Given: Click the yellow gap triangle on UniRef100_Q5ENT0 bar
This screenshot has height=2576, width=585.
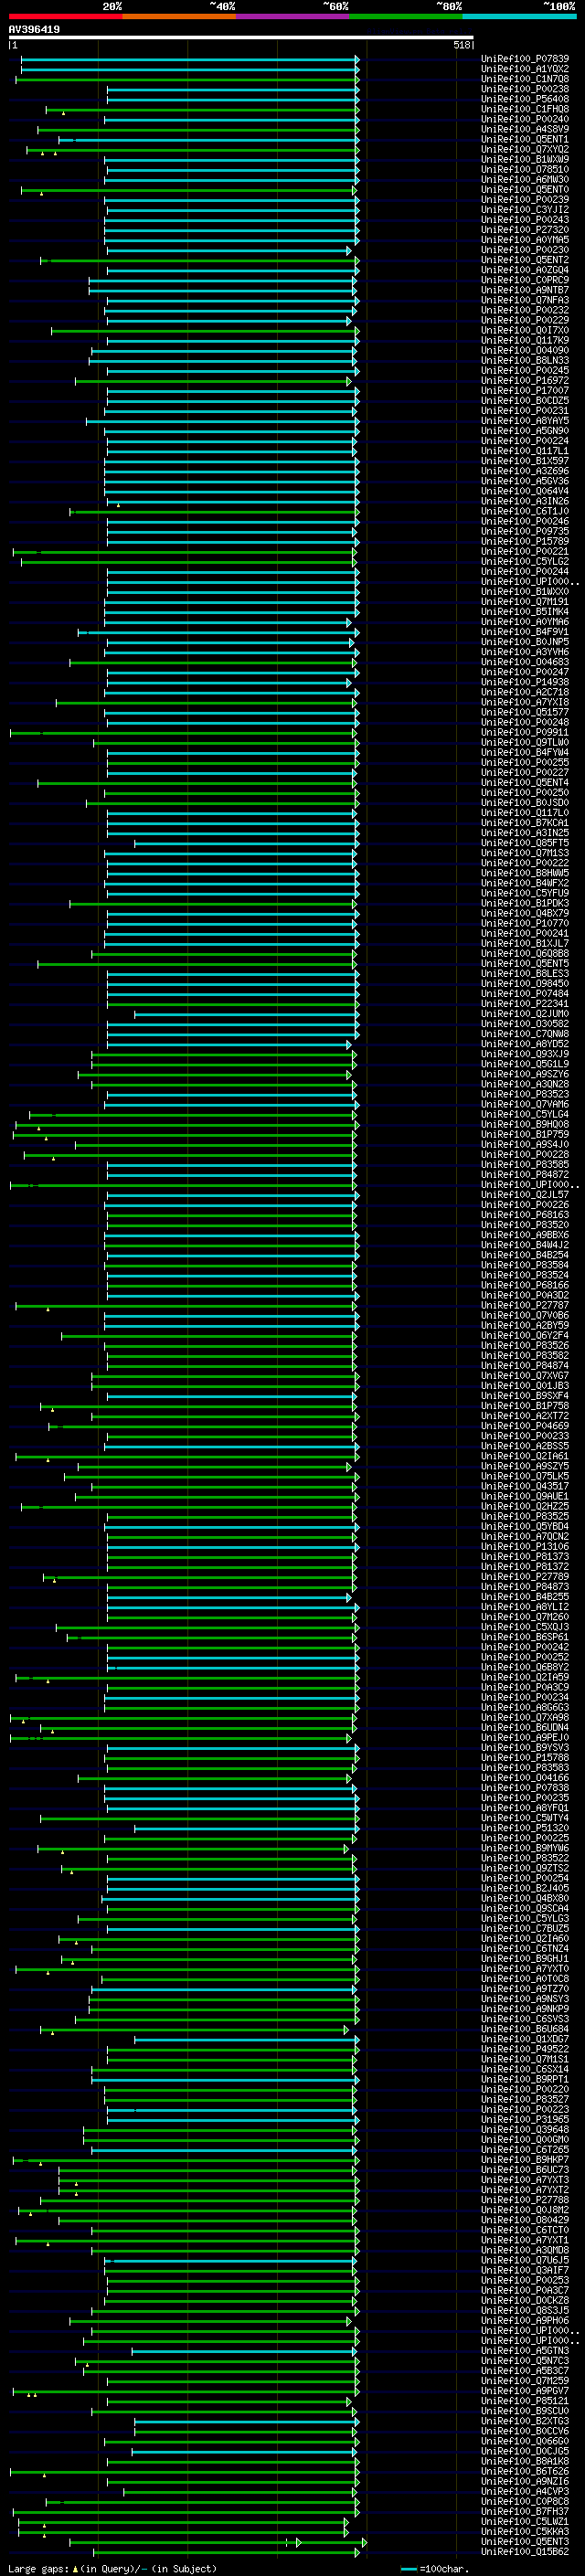Looking at the screenshot, I should (x=41, y=193).
